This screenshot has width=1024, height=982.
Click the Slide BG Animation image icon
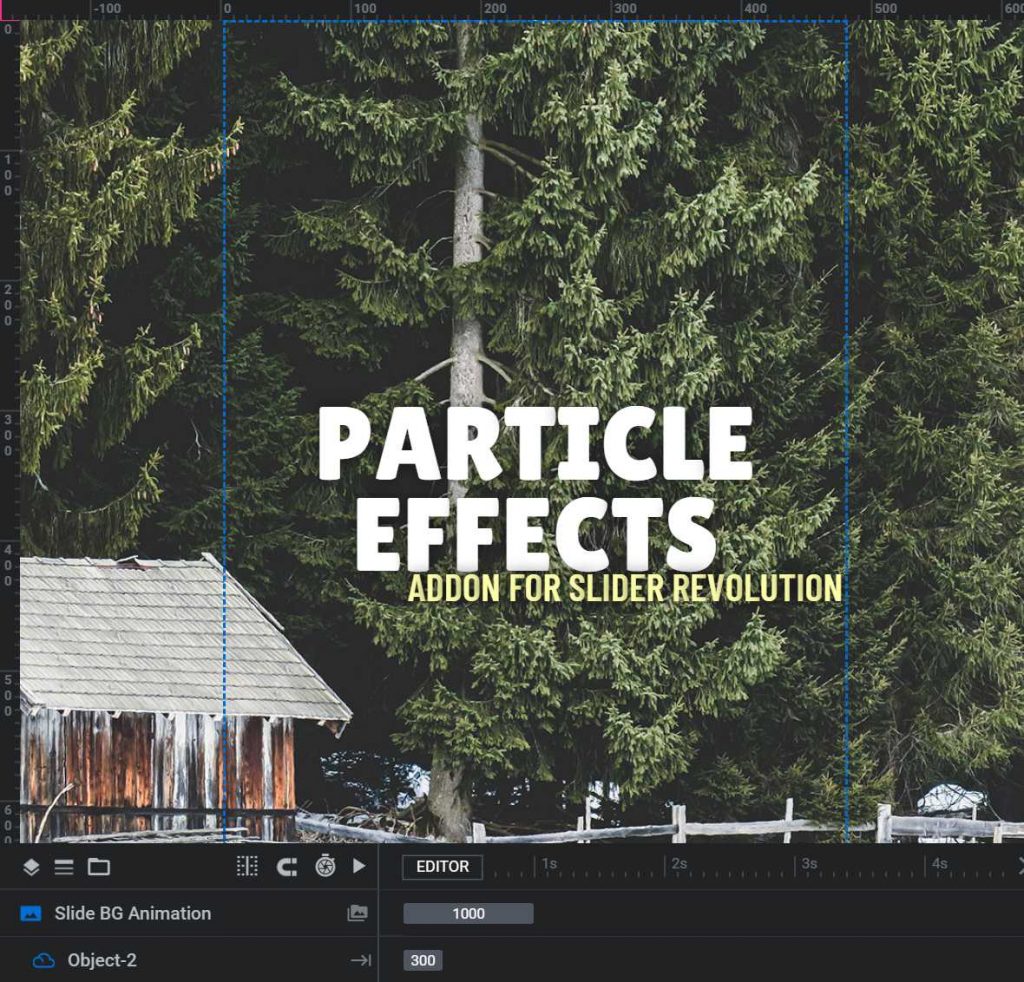[x=31, y=913]
